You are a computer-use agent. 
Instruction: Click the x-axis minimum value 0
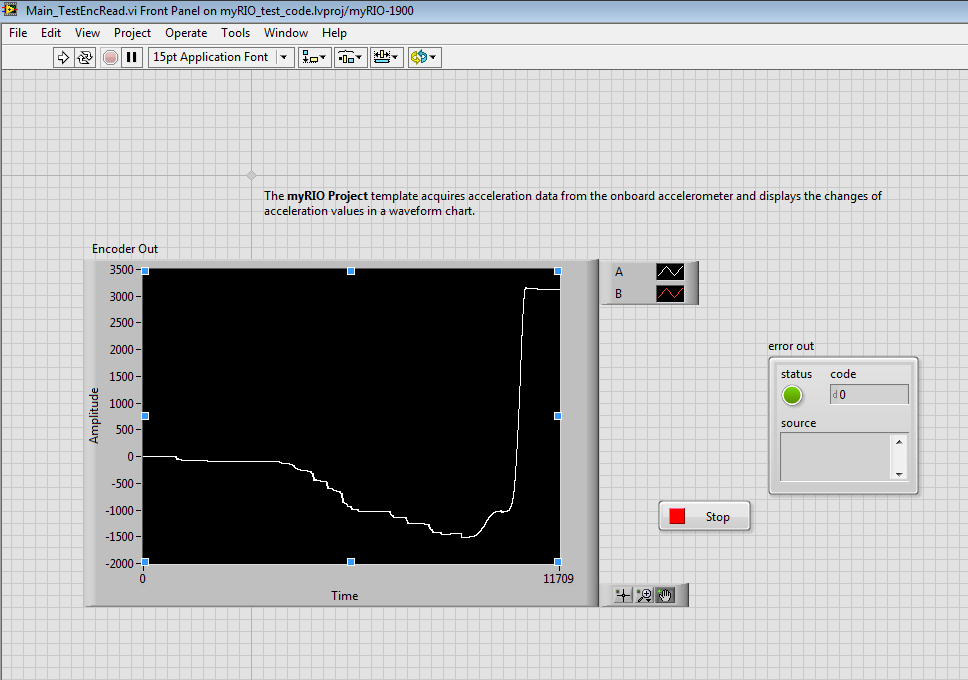[x=143, y=579]
